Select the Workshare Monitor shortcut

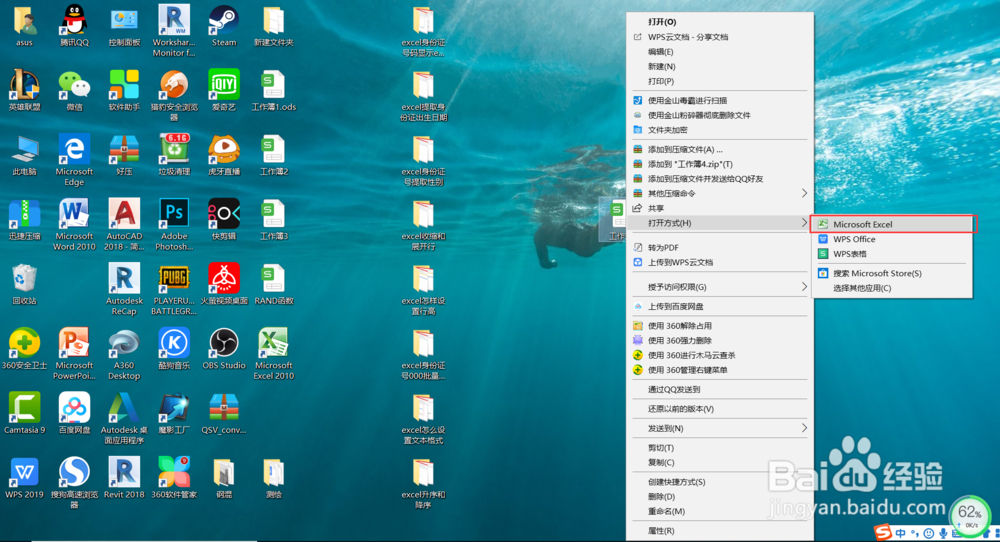click(173, 31)
